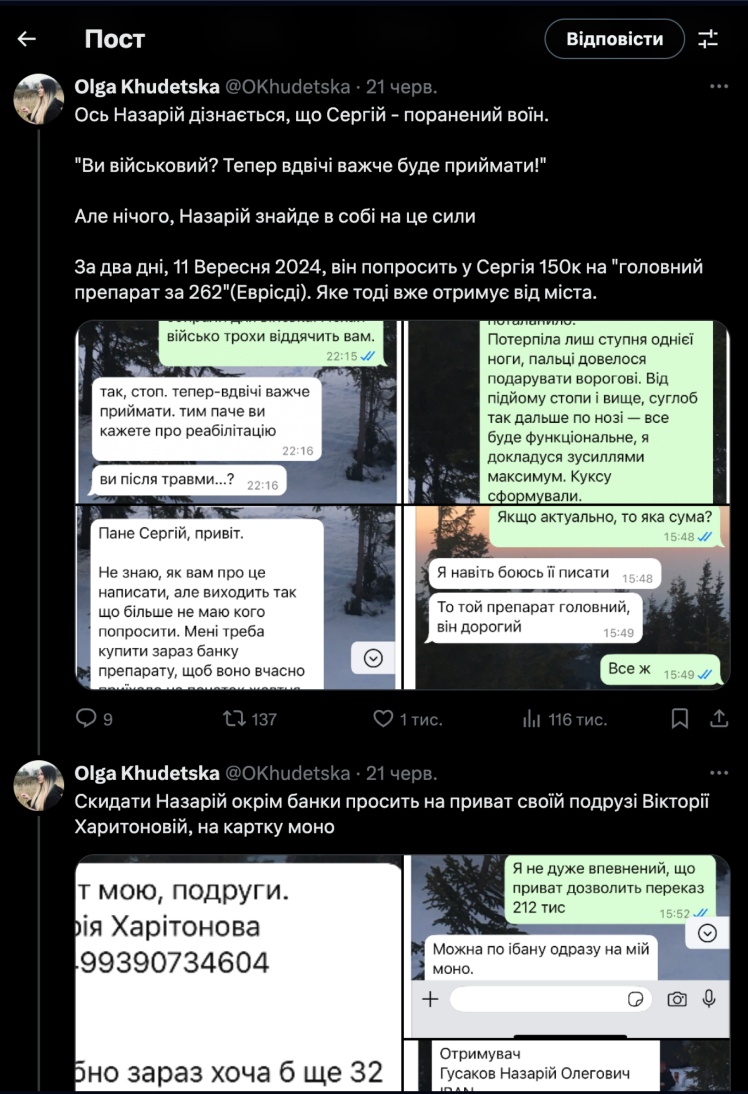Bookmark the first post
Image resolution: width=748 pixels, height=1094 pixels.
[680, 719]
